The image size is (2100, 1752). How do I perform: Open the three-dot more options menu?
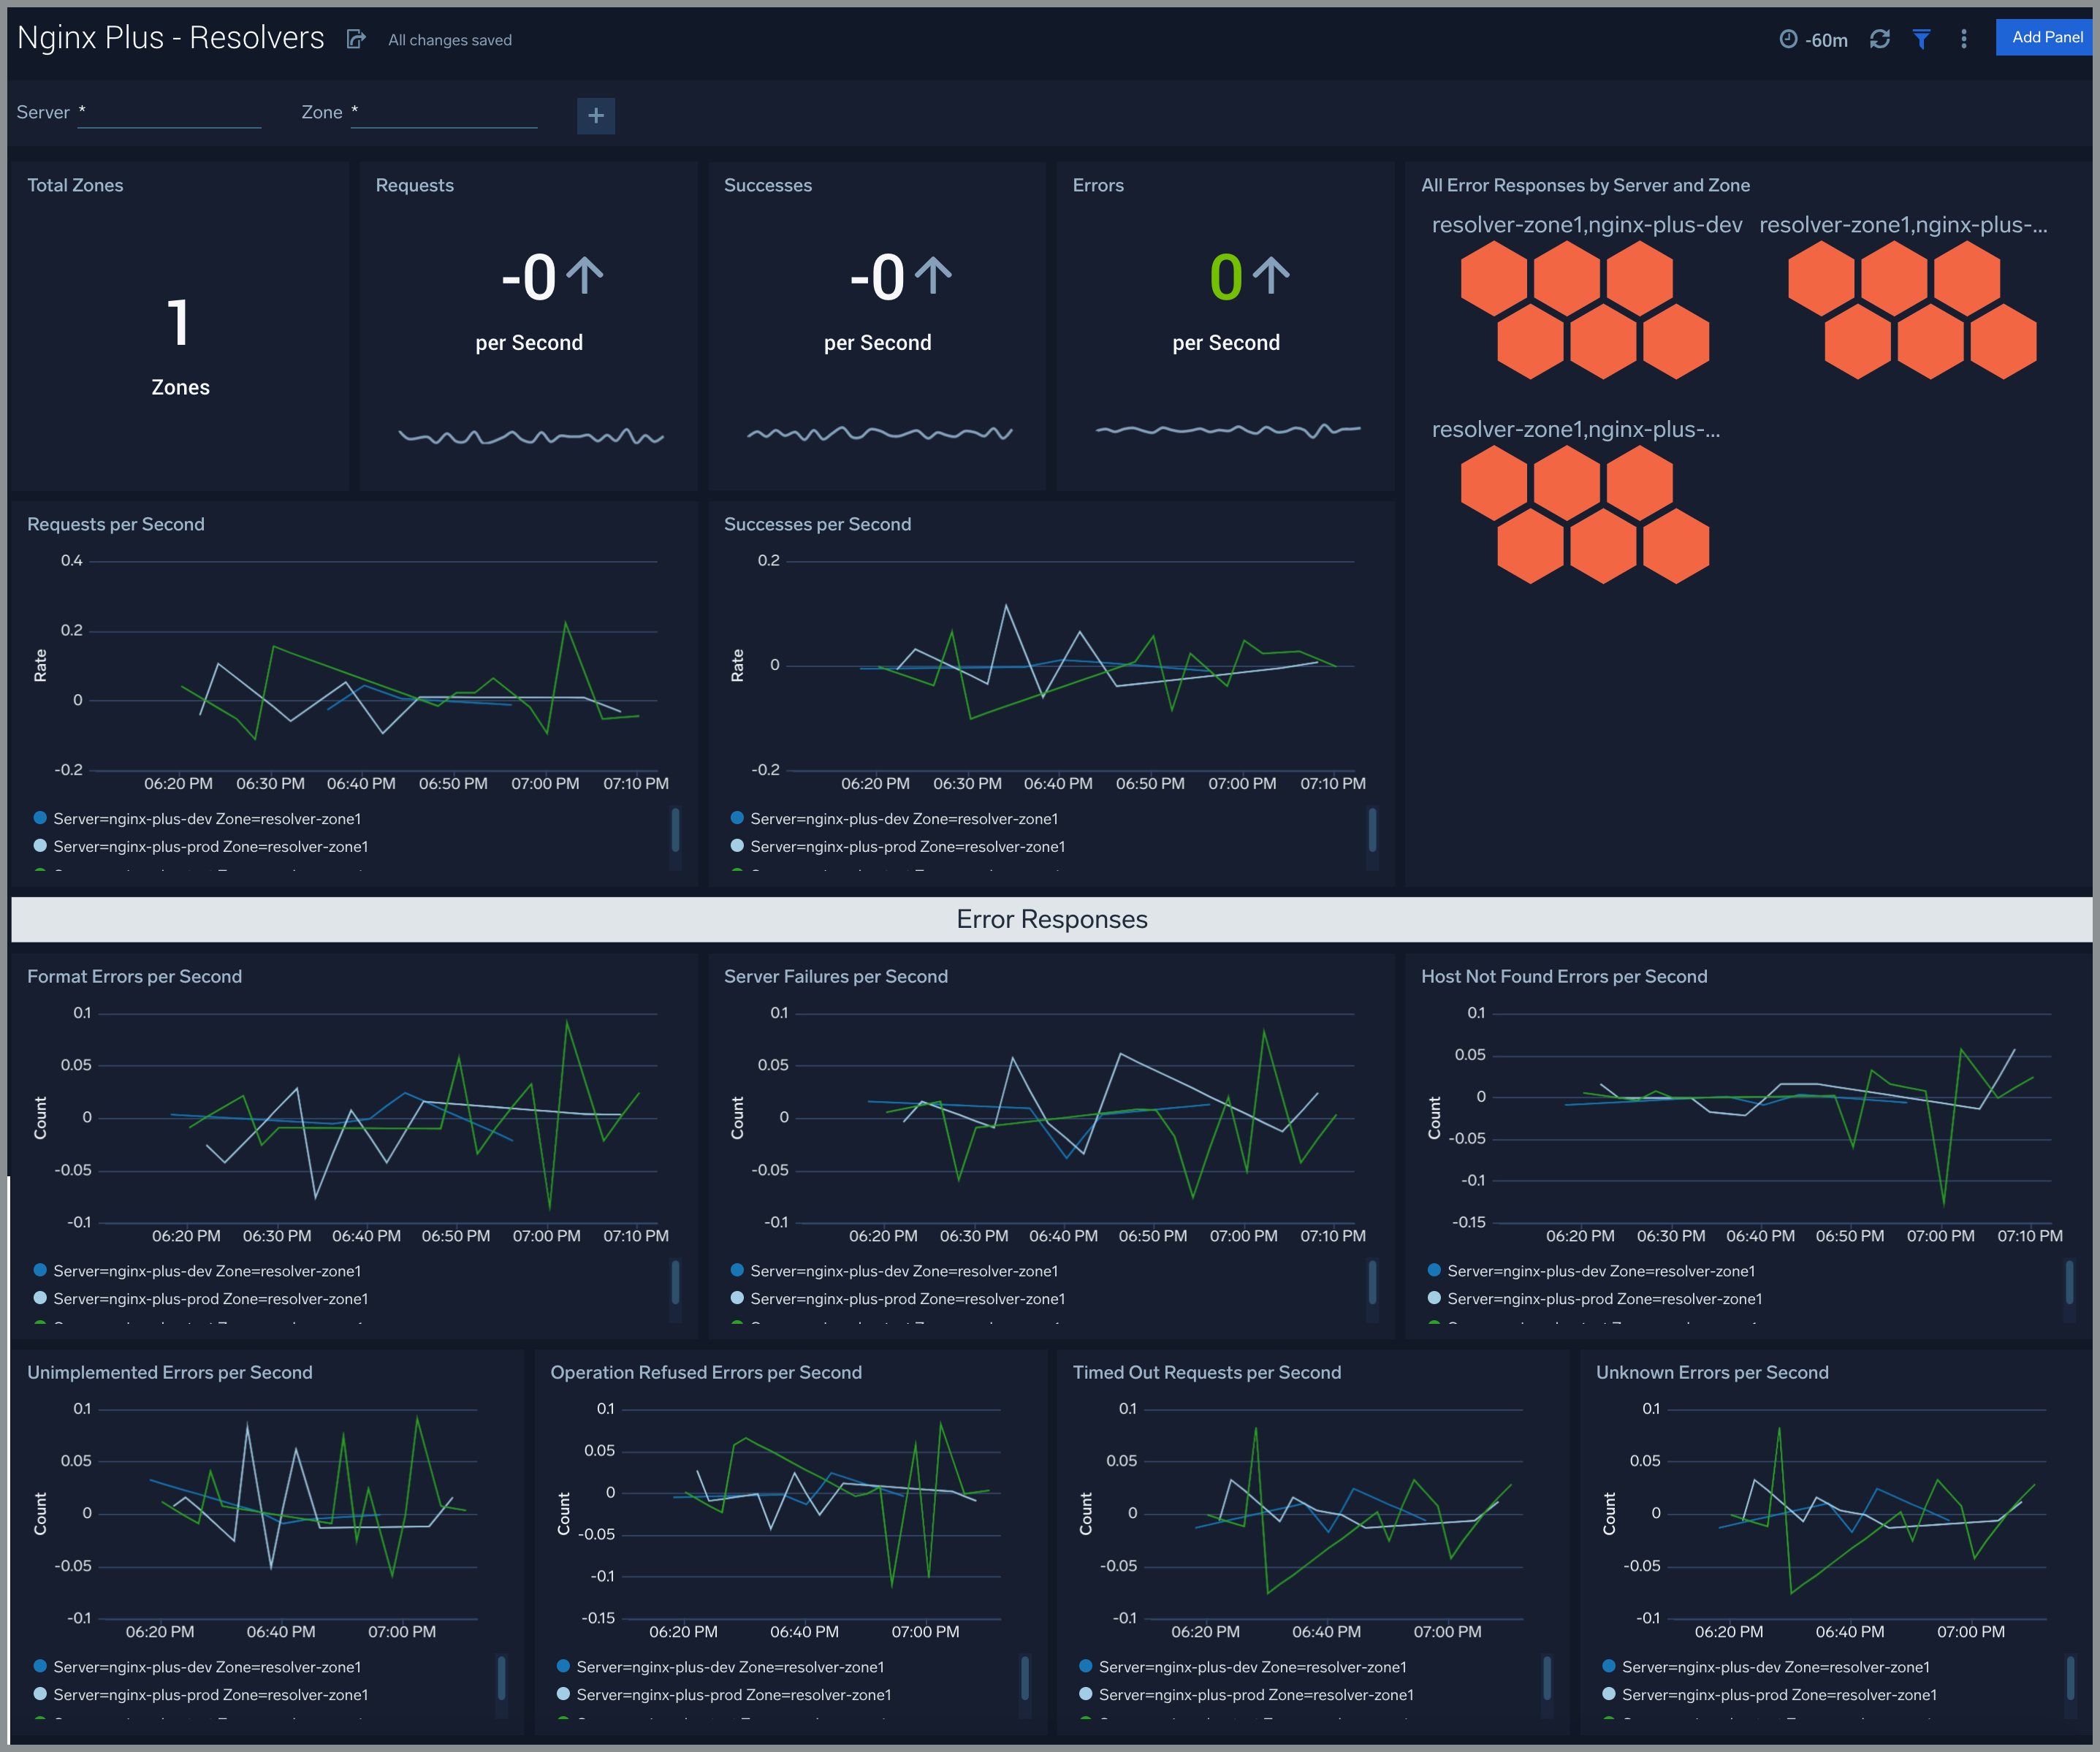coord(1964,39)
